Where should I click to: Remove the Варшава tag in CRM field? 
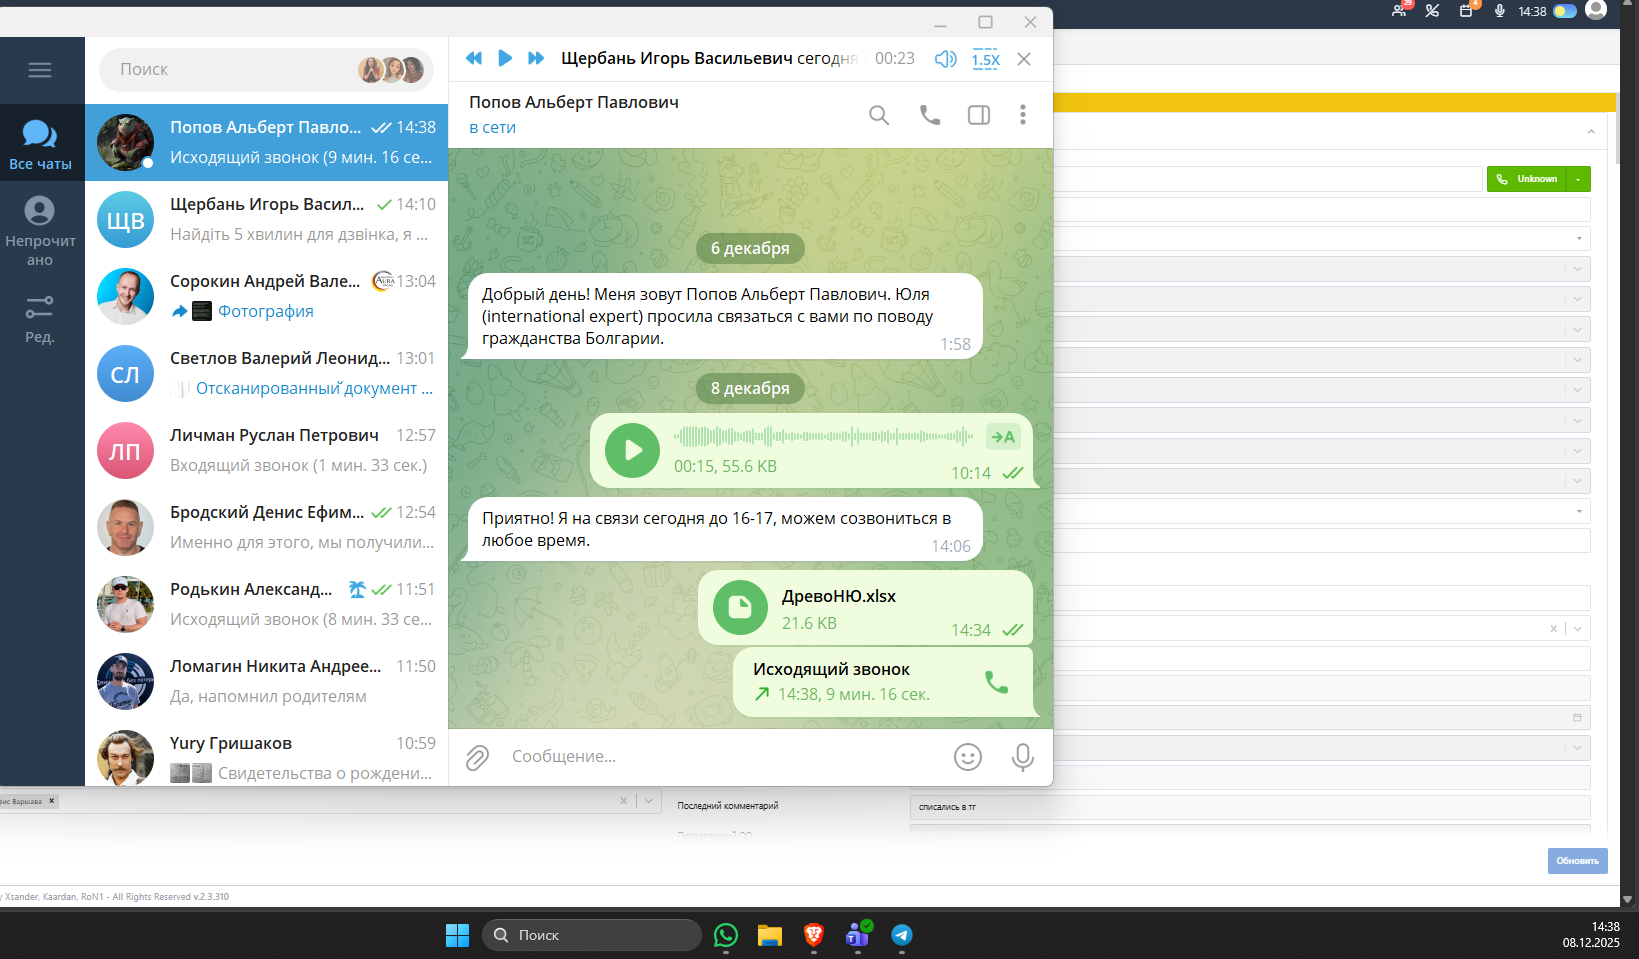(x=52, y=801)
